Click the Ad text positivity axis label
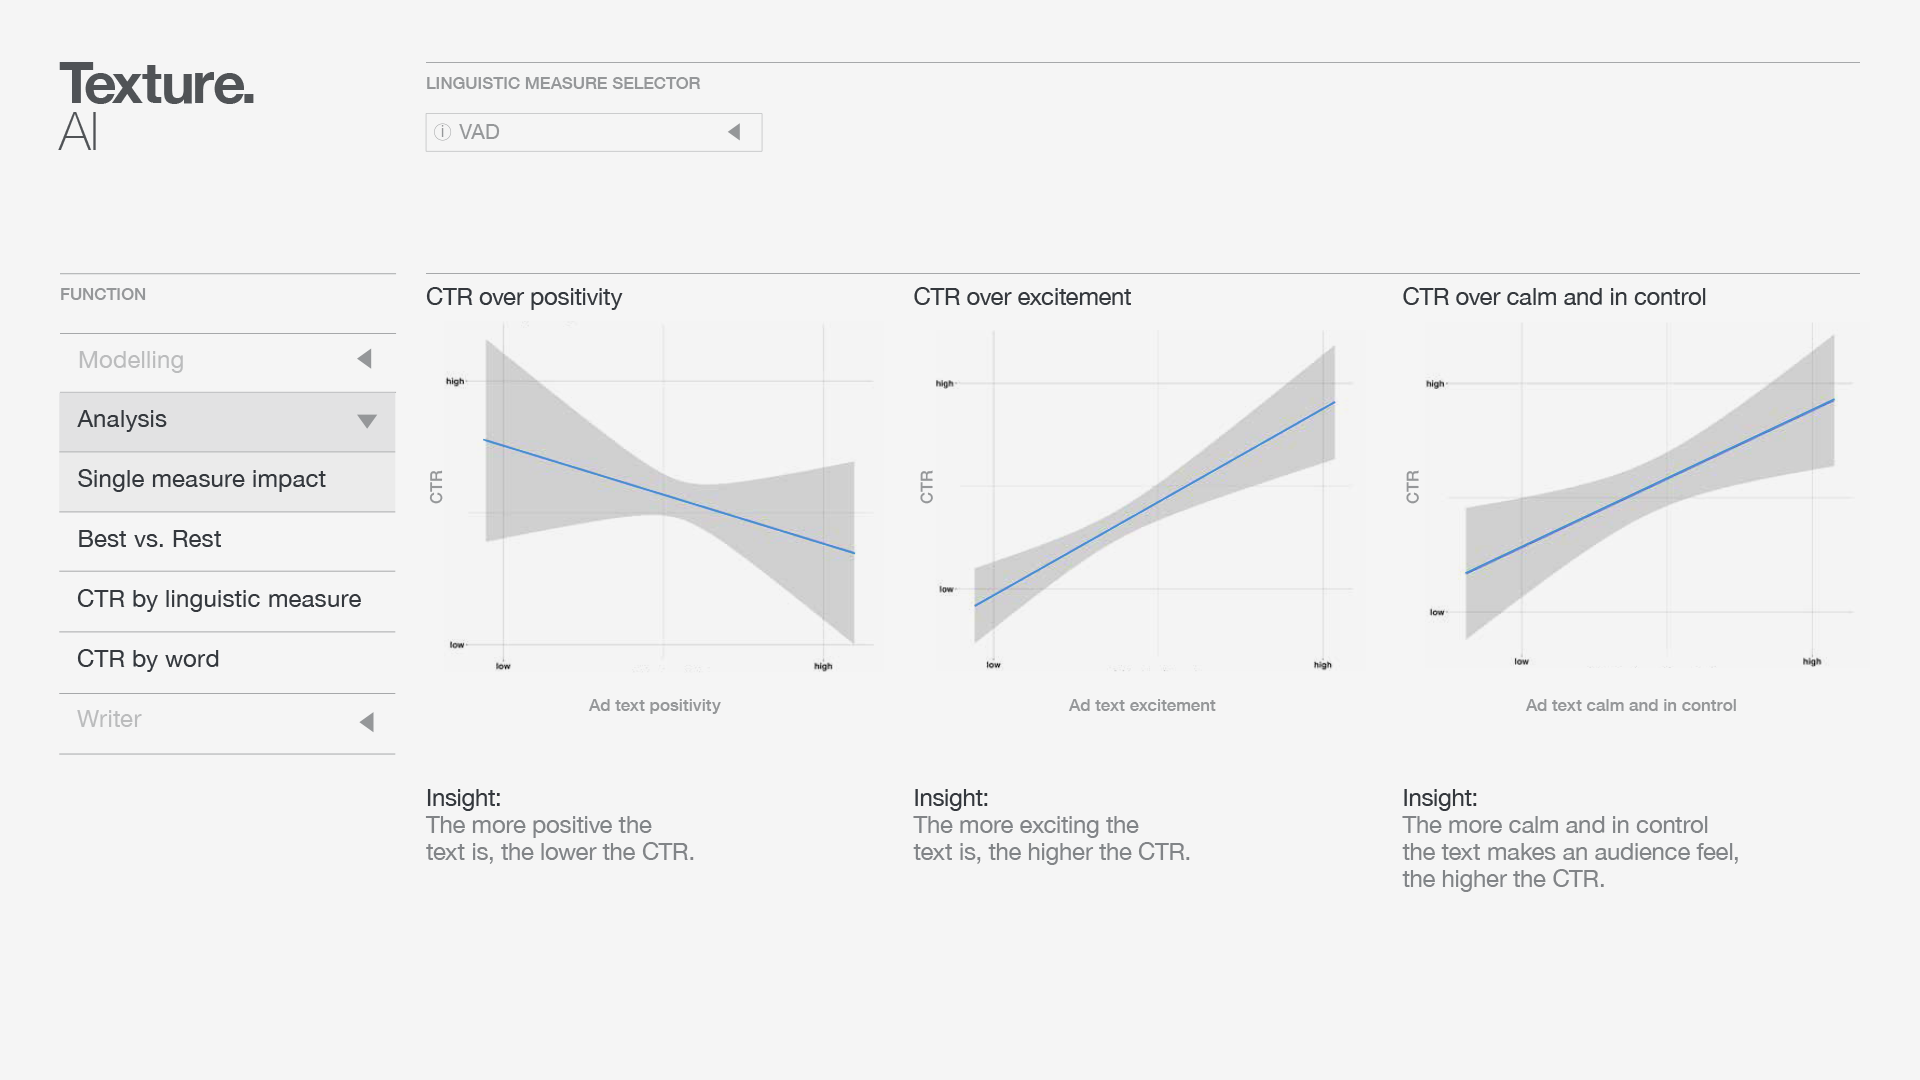 654,705
